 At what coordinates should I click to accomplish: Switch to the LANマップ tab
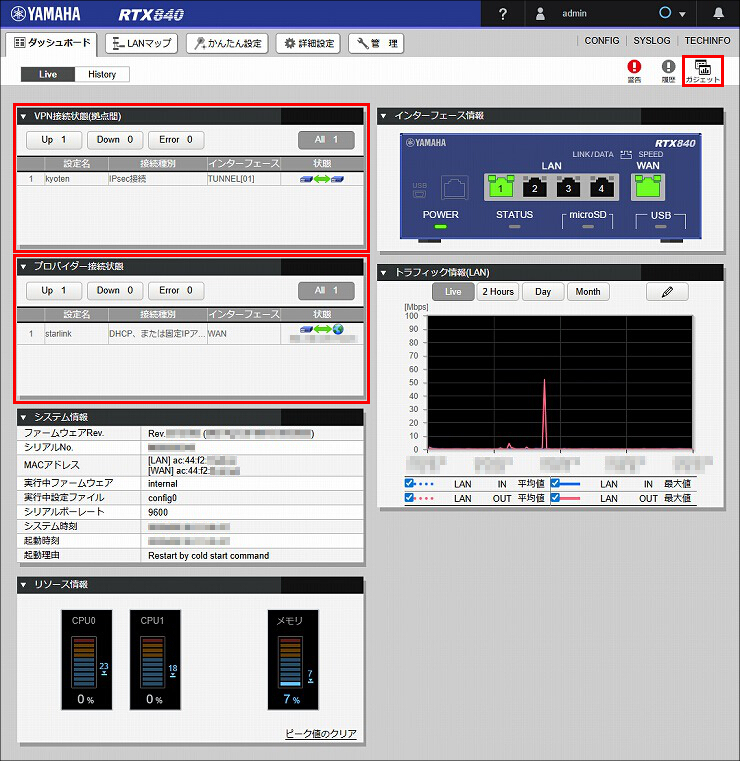141,43
